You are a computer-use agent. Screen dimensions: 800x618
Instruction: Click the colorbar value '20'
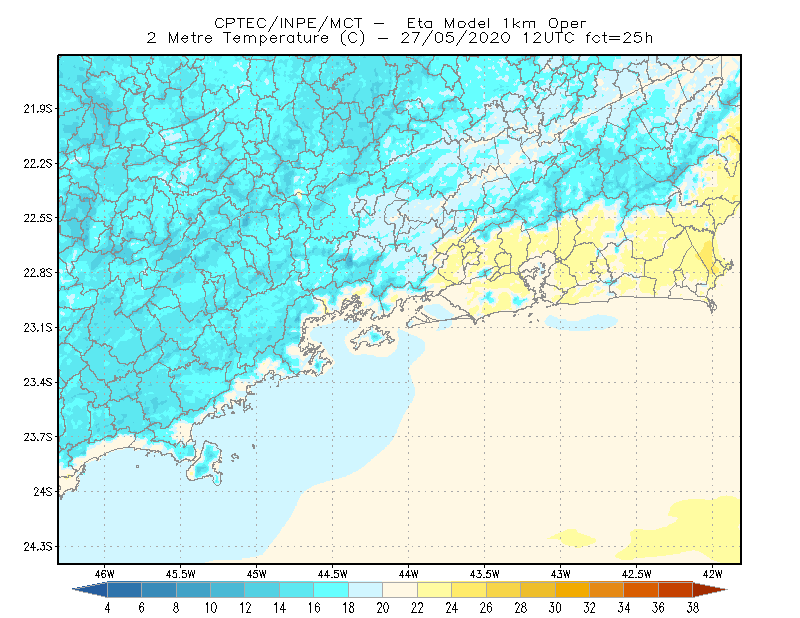[383, 608]
